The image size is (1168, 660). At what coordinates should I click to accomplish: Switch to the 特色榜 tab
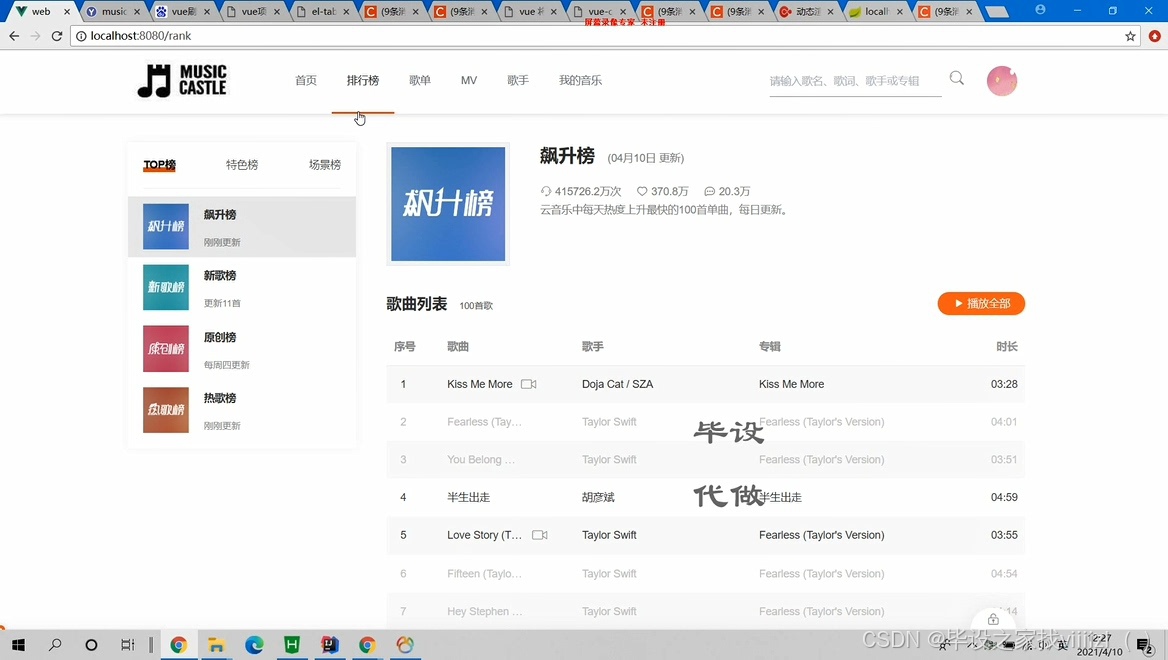pos(242,165)
